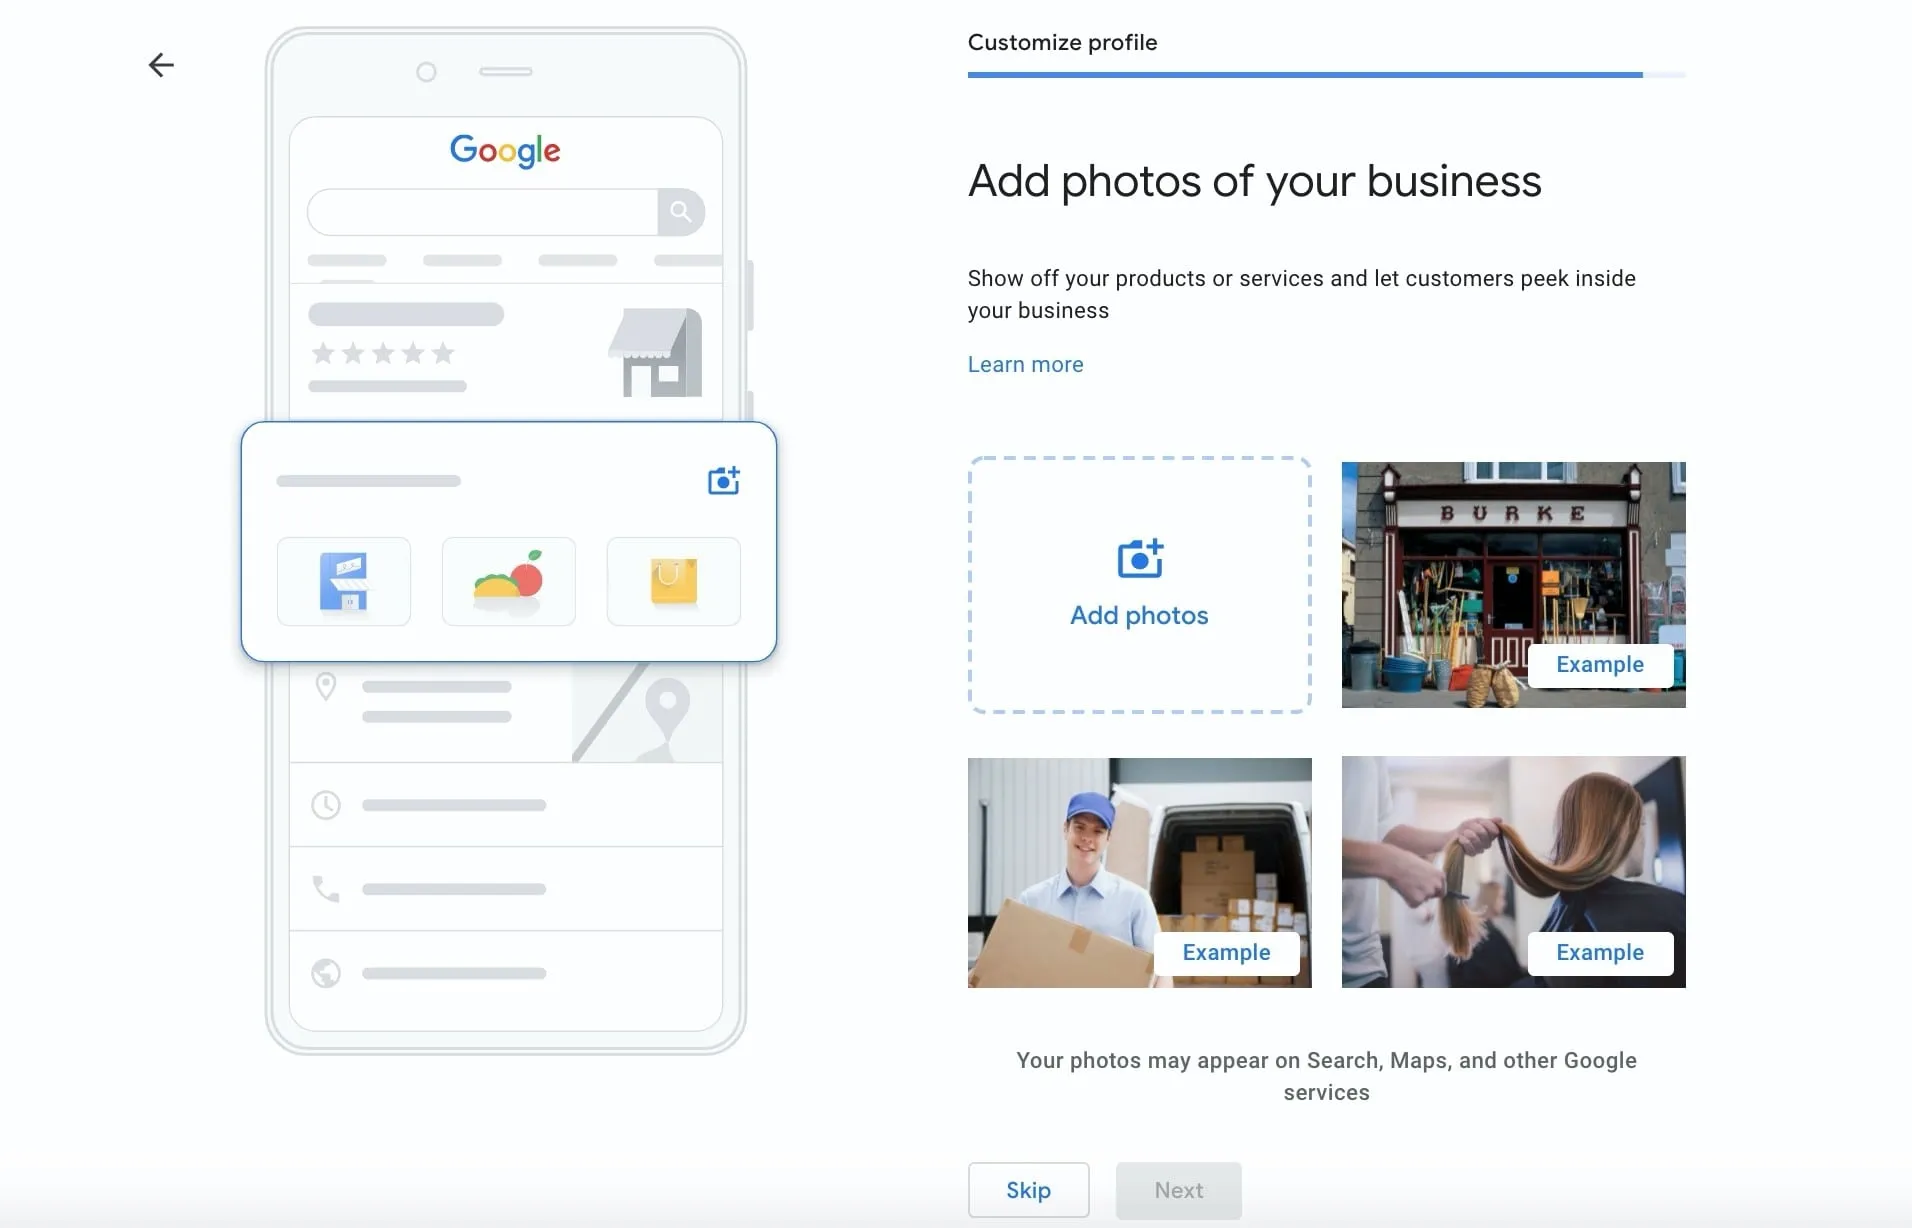
Task: Click Example label on delivery man photo
Action: coord(1226,953)
